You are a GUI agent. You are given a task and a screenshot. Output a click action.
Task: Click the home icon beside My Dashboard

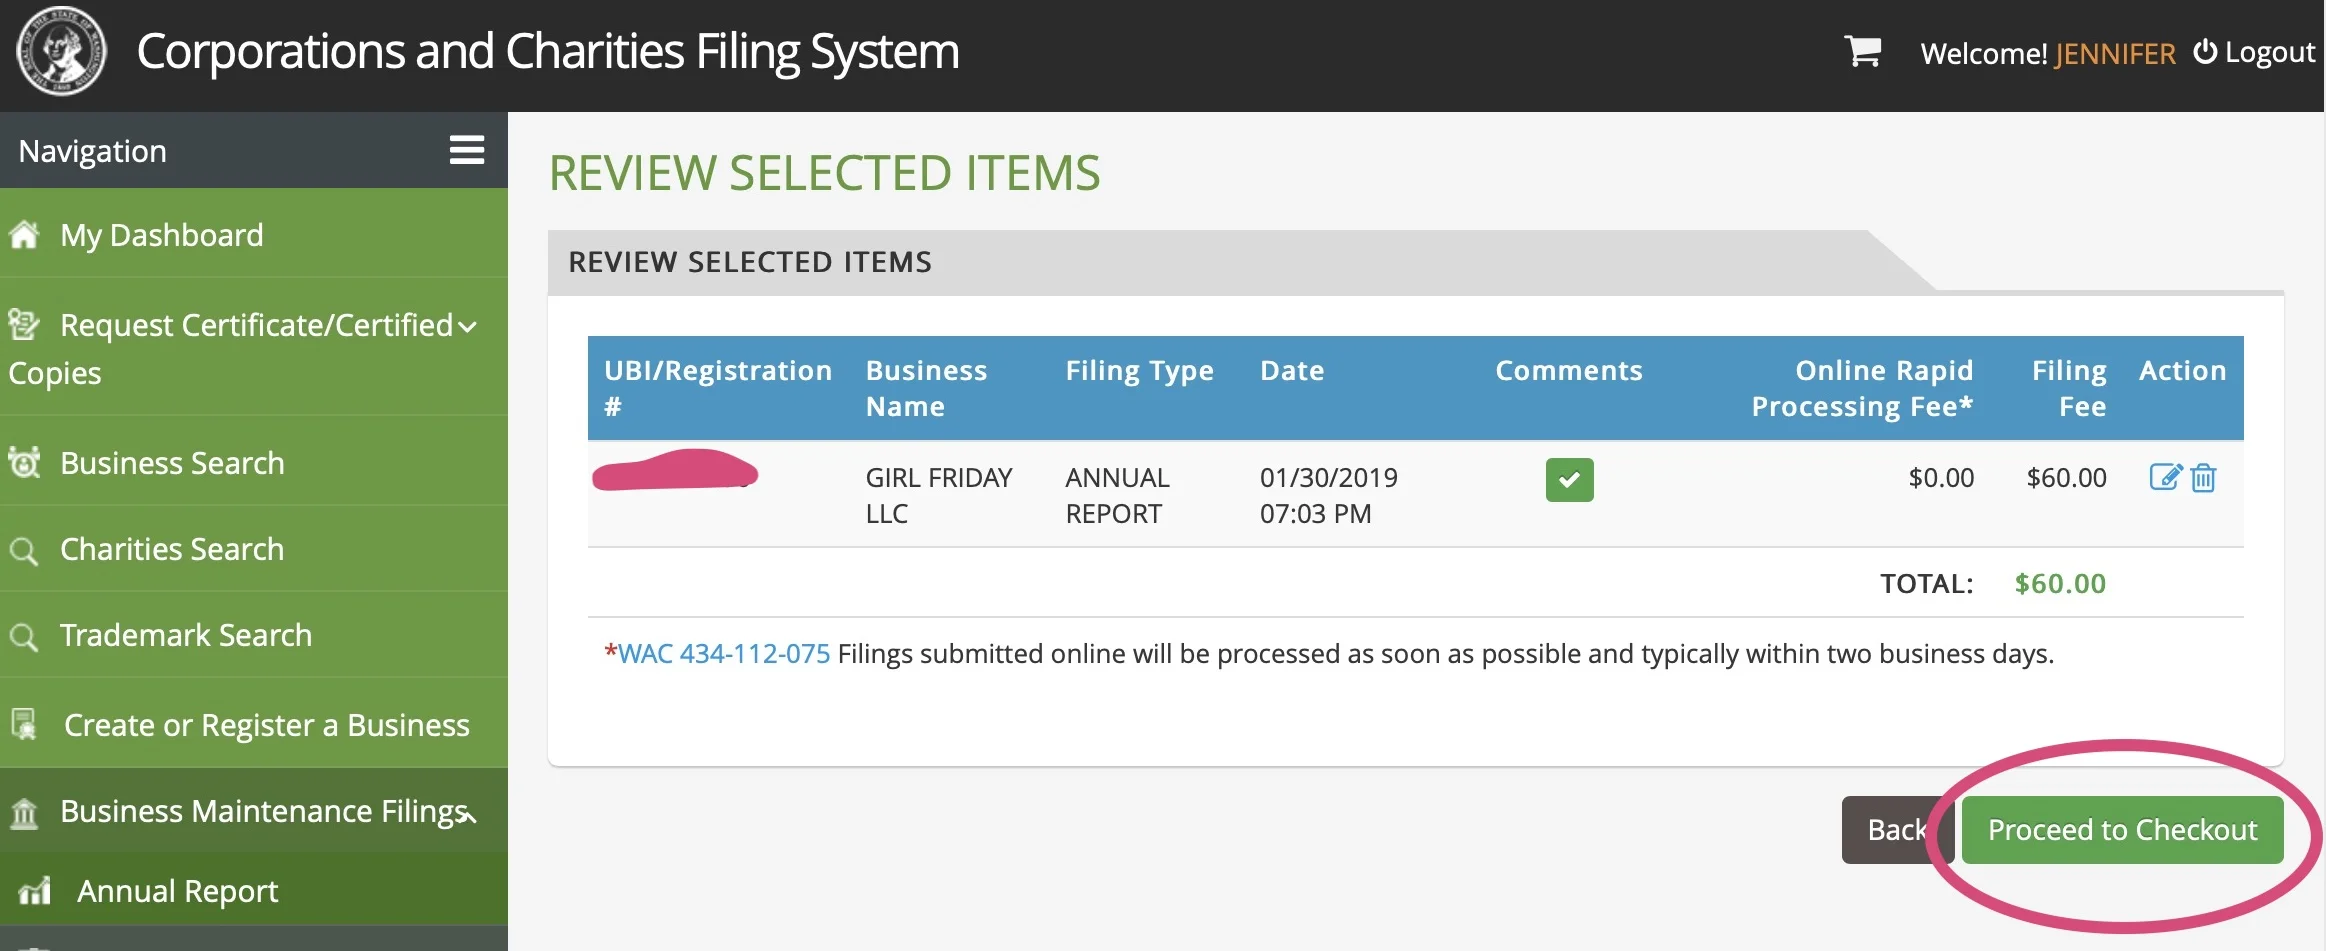pos(24,235)
